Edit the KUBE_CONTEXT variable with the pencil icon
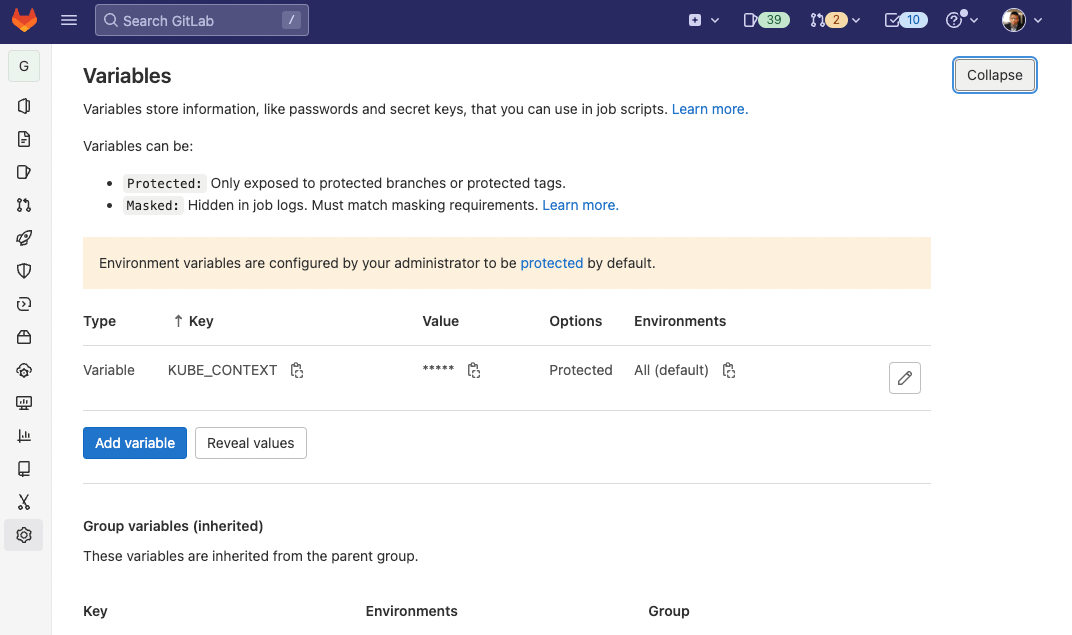Image resolution: width=1072 pixels, height=635 pixels. [904, 378]
